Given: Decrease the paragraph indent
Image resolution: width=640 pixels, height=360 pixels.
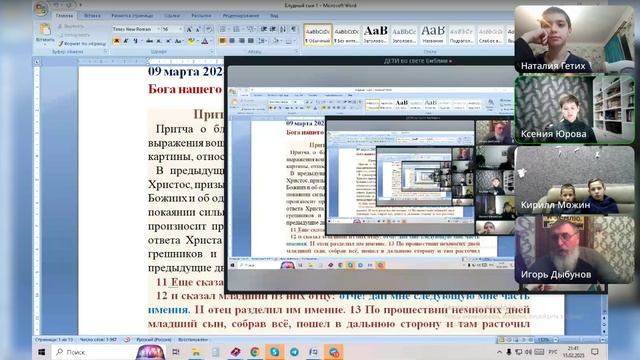Looking at the screenshot, I should 264,29.
